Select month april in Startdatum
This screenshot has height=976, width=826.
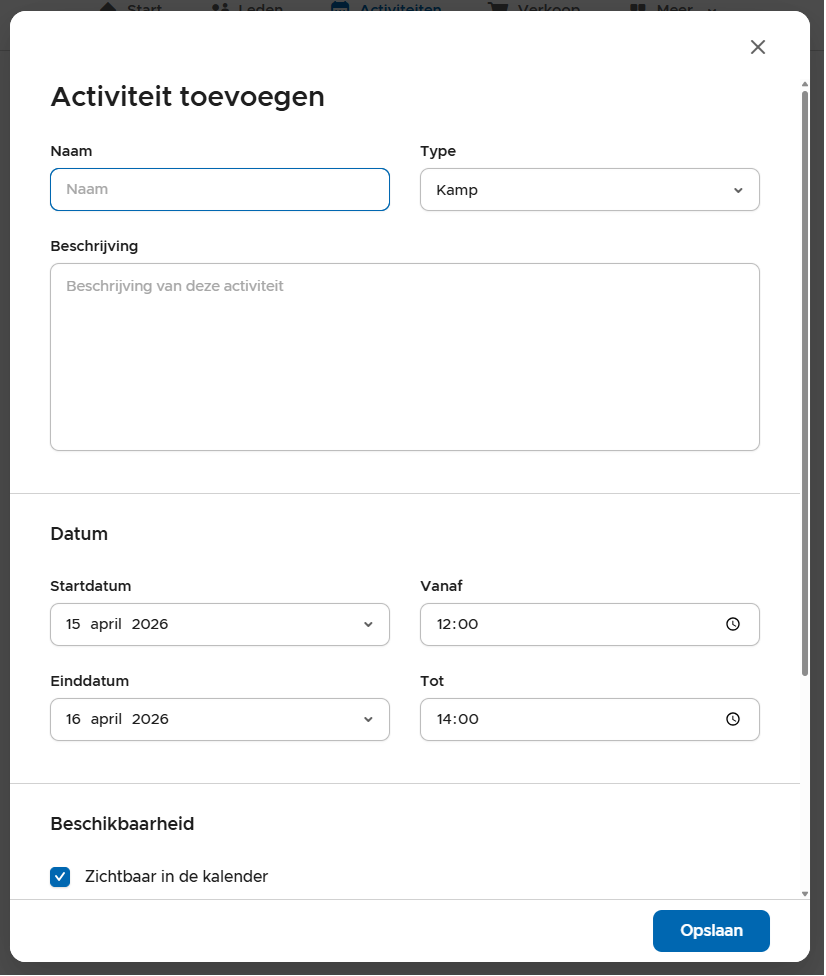tap(106, 624)
